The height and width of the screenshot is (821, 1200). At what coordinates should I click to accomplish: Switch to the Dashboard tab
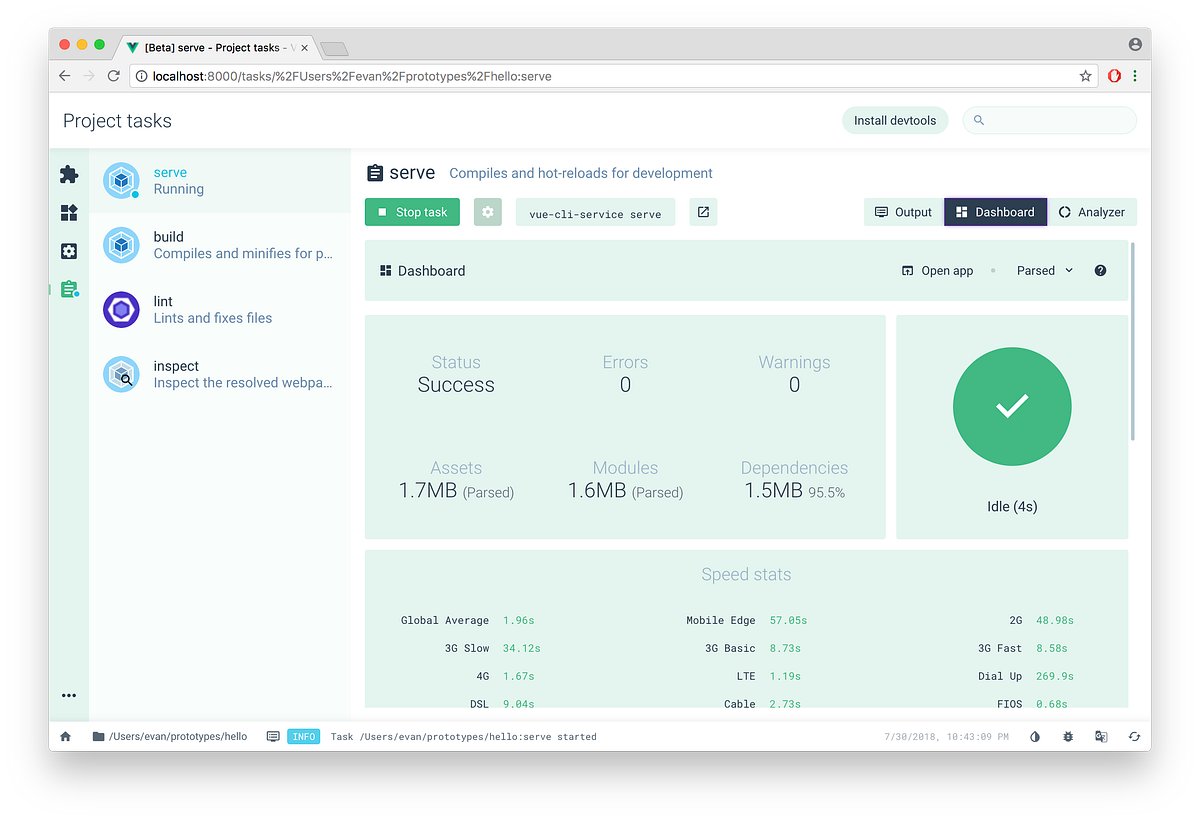click(995, 212)
